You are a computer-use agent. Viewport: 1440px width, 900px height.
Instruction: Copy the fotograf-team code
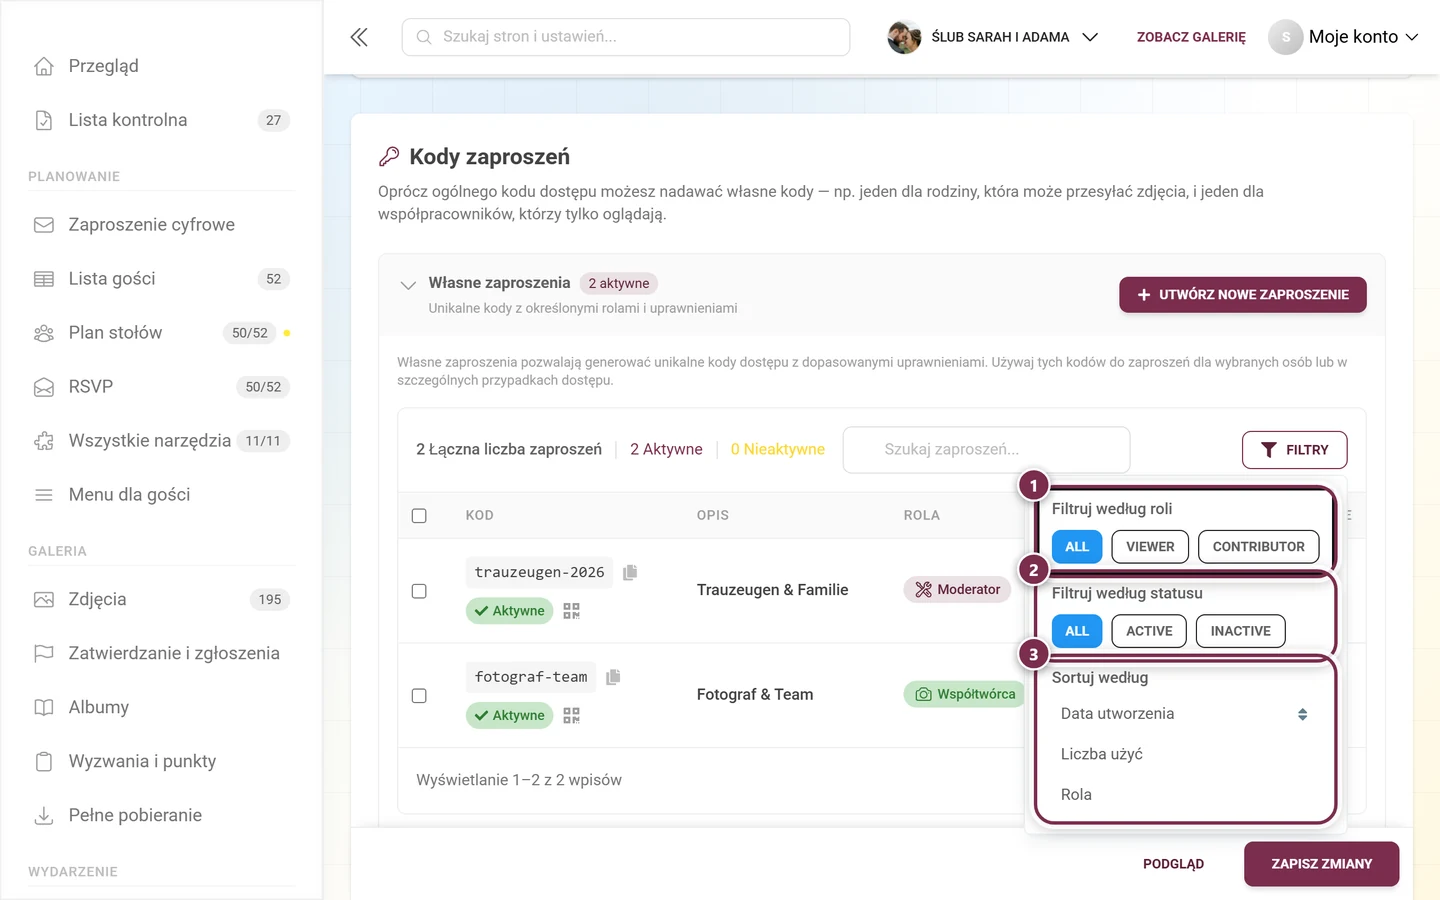tap(613, 677)
